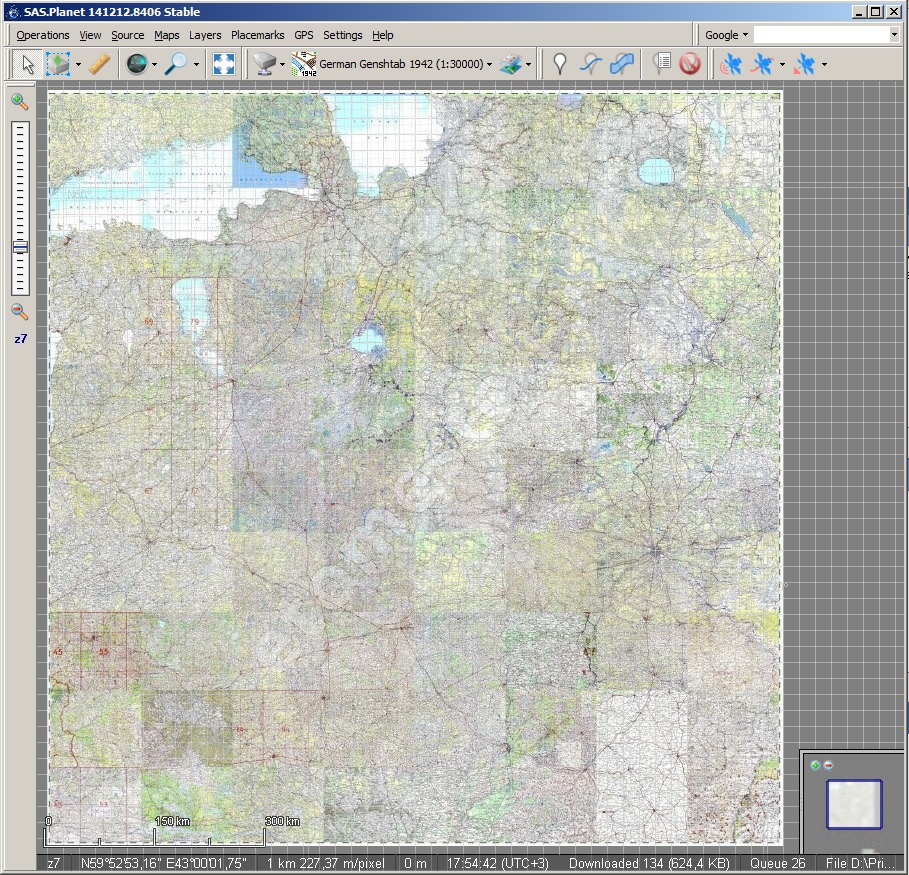The height and width of the screenshot is (875, 909).
Task: Click the z7 zoom indicator in the status bar
Action: point(54,863)
